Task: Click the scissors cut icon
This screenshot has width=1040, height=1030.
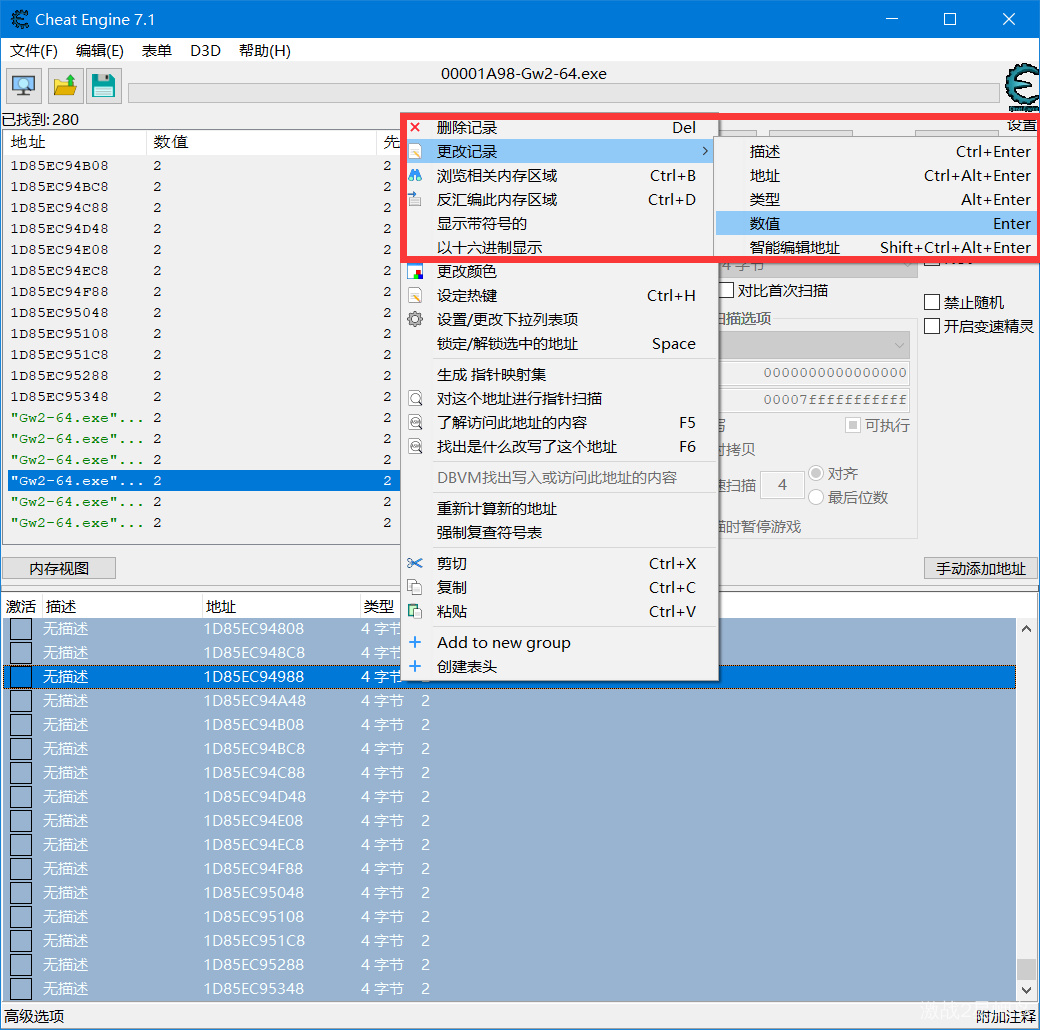Action: (x=415, y=563)
